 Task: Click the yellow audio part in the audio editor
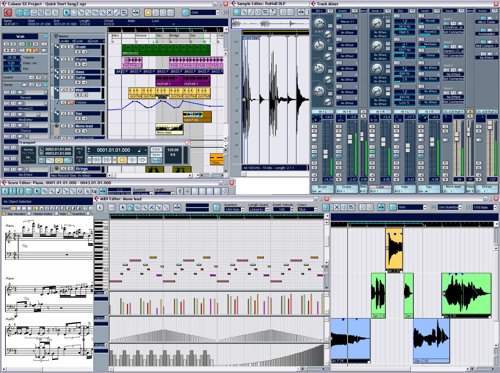pos(394,249)
